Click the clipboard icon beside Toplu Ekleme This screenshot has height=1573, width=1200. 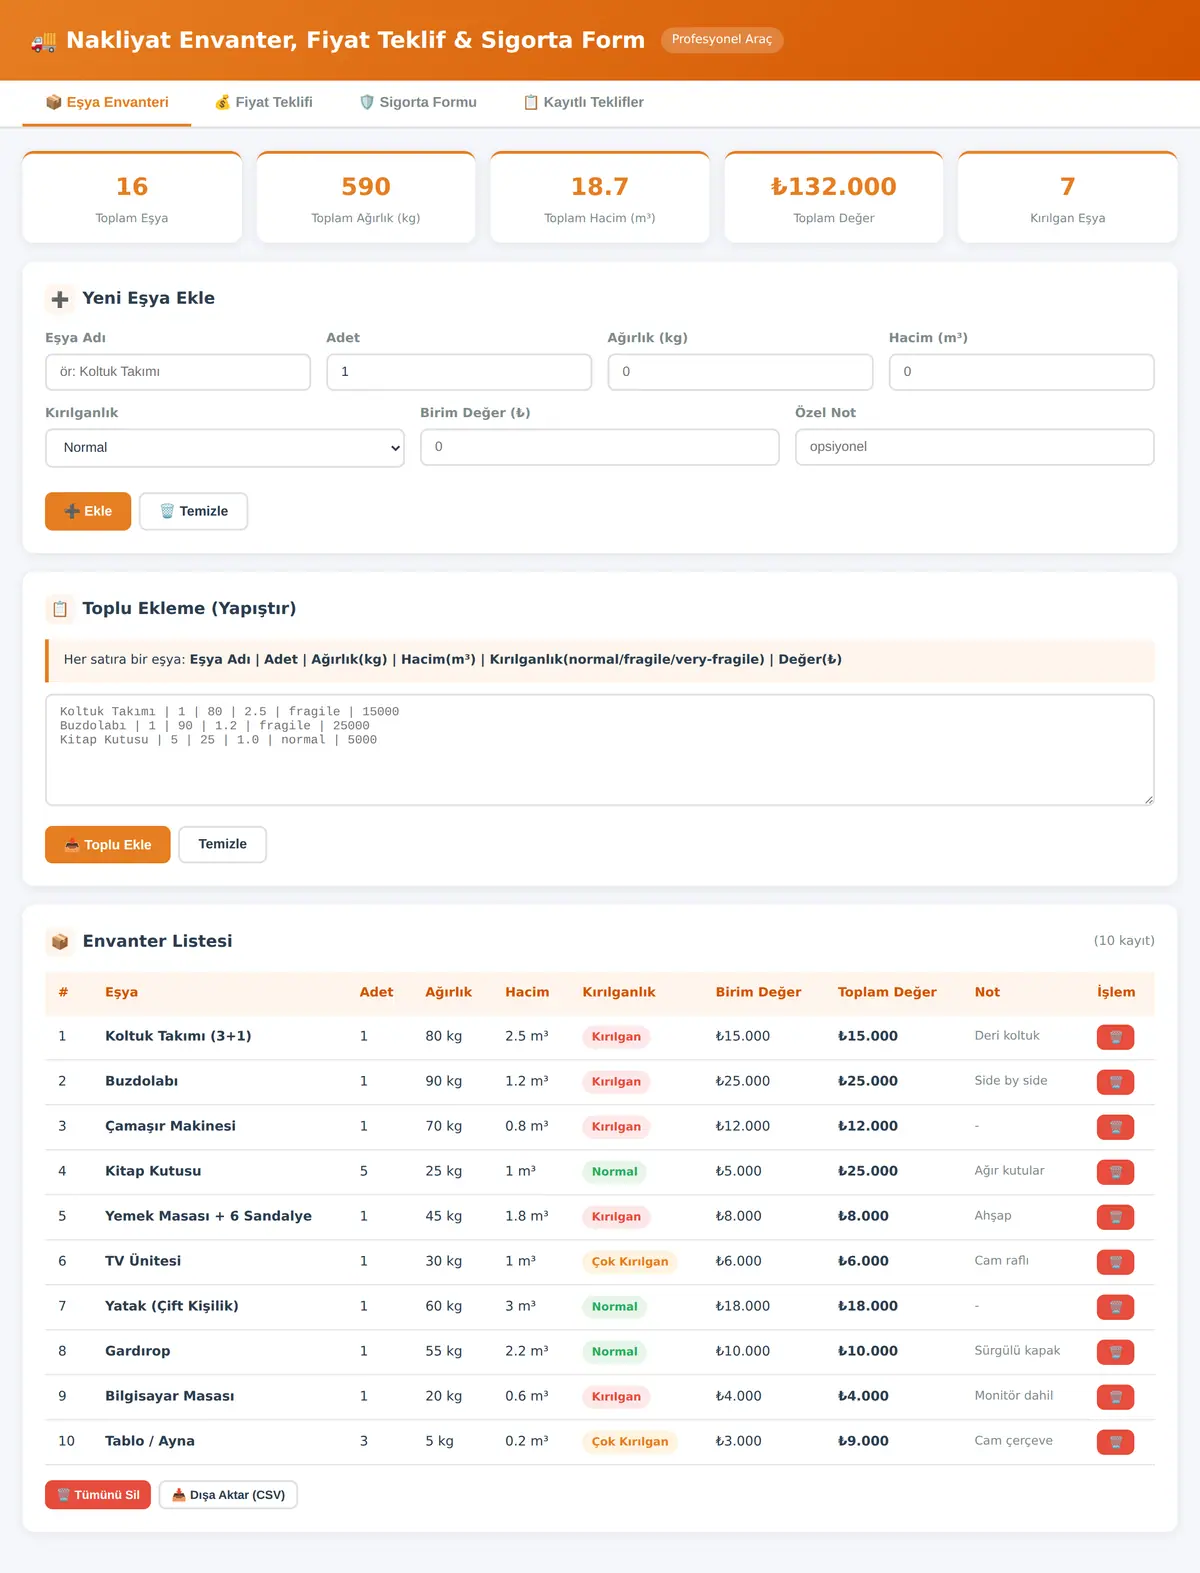[x=60, y=609]
